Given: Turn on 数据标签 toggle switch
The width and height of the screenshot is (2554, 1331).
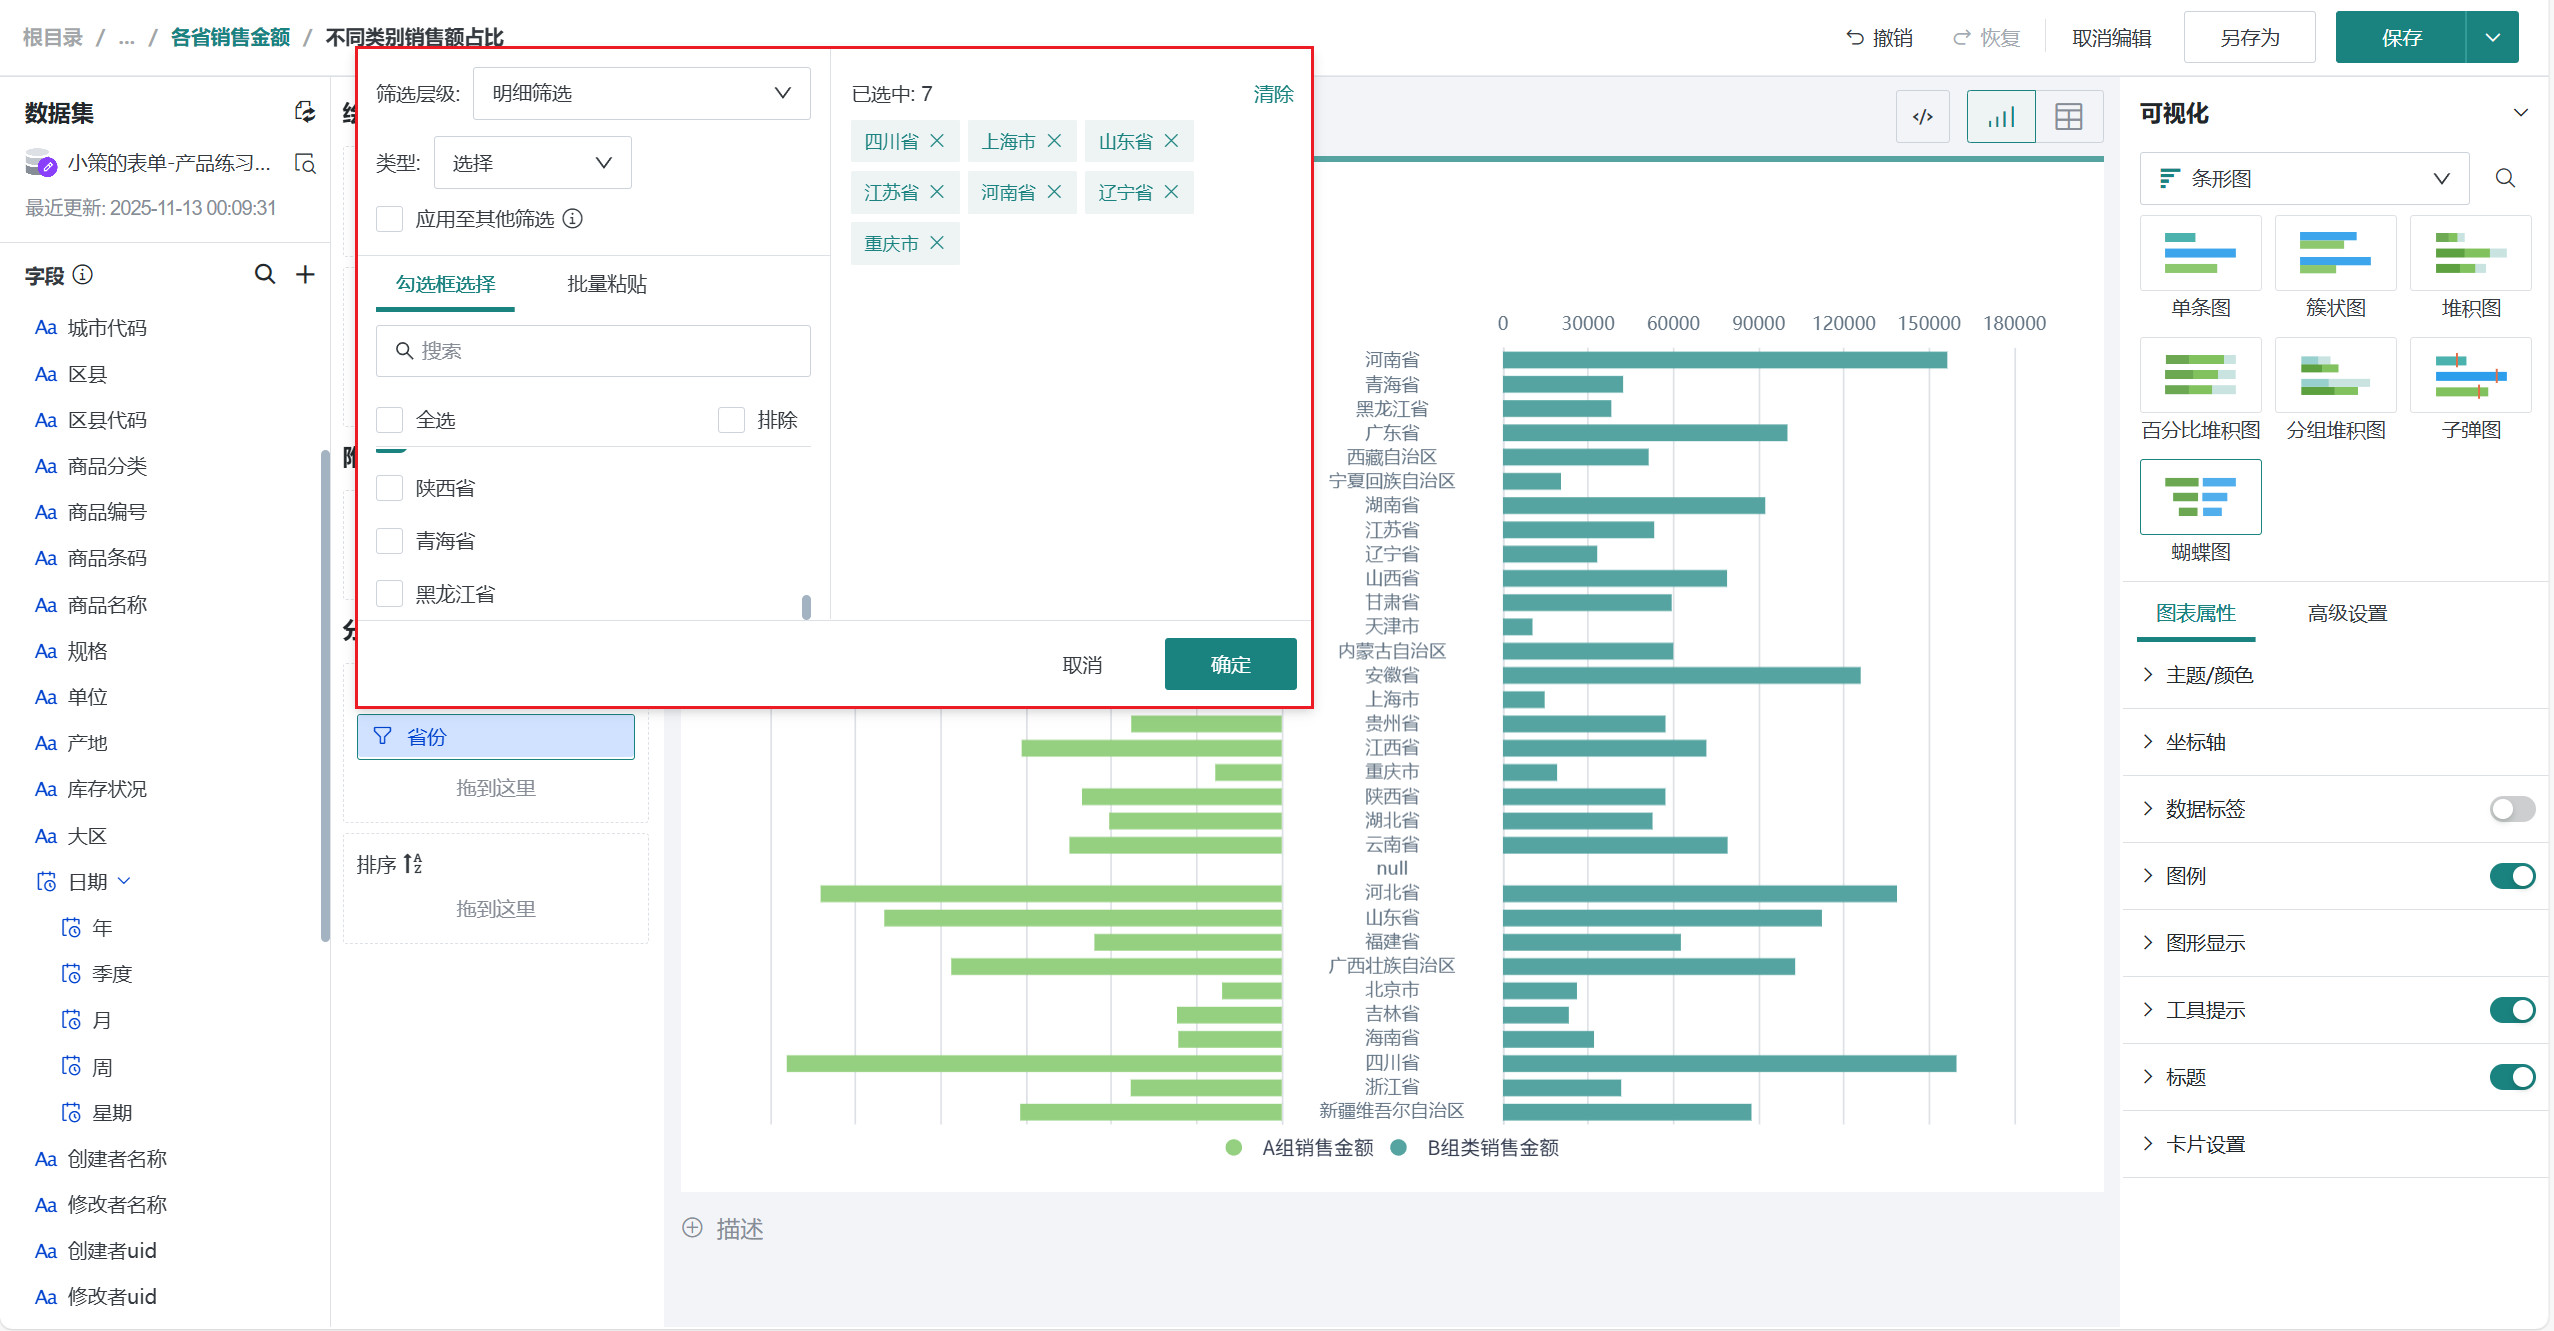Looking at the screenshot, I should 2511,808.
